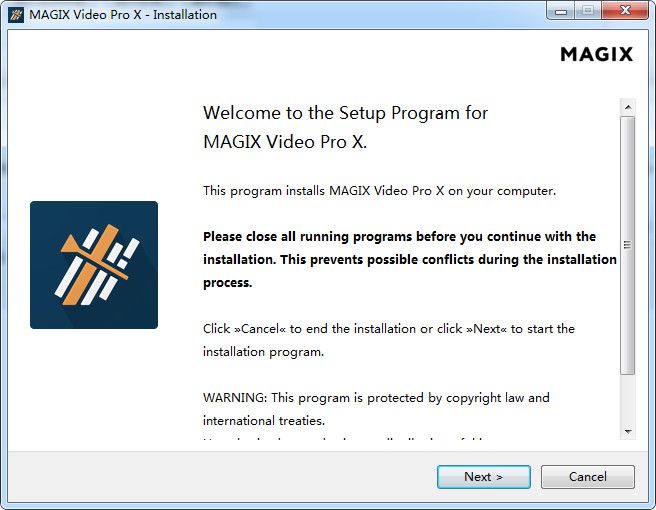Abort setup with the Cancel button
This screenshot has width=656, height=510.
(x=588, y=477)
